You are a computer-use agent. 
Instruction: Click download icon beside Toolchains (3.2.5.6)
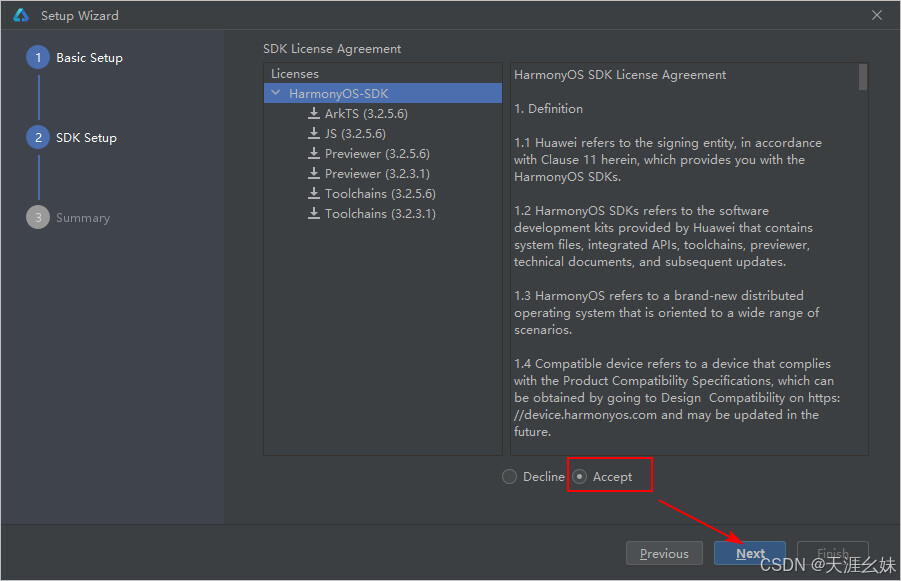click(314, 193)
